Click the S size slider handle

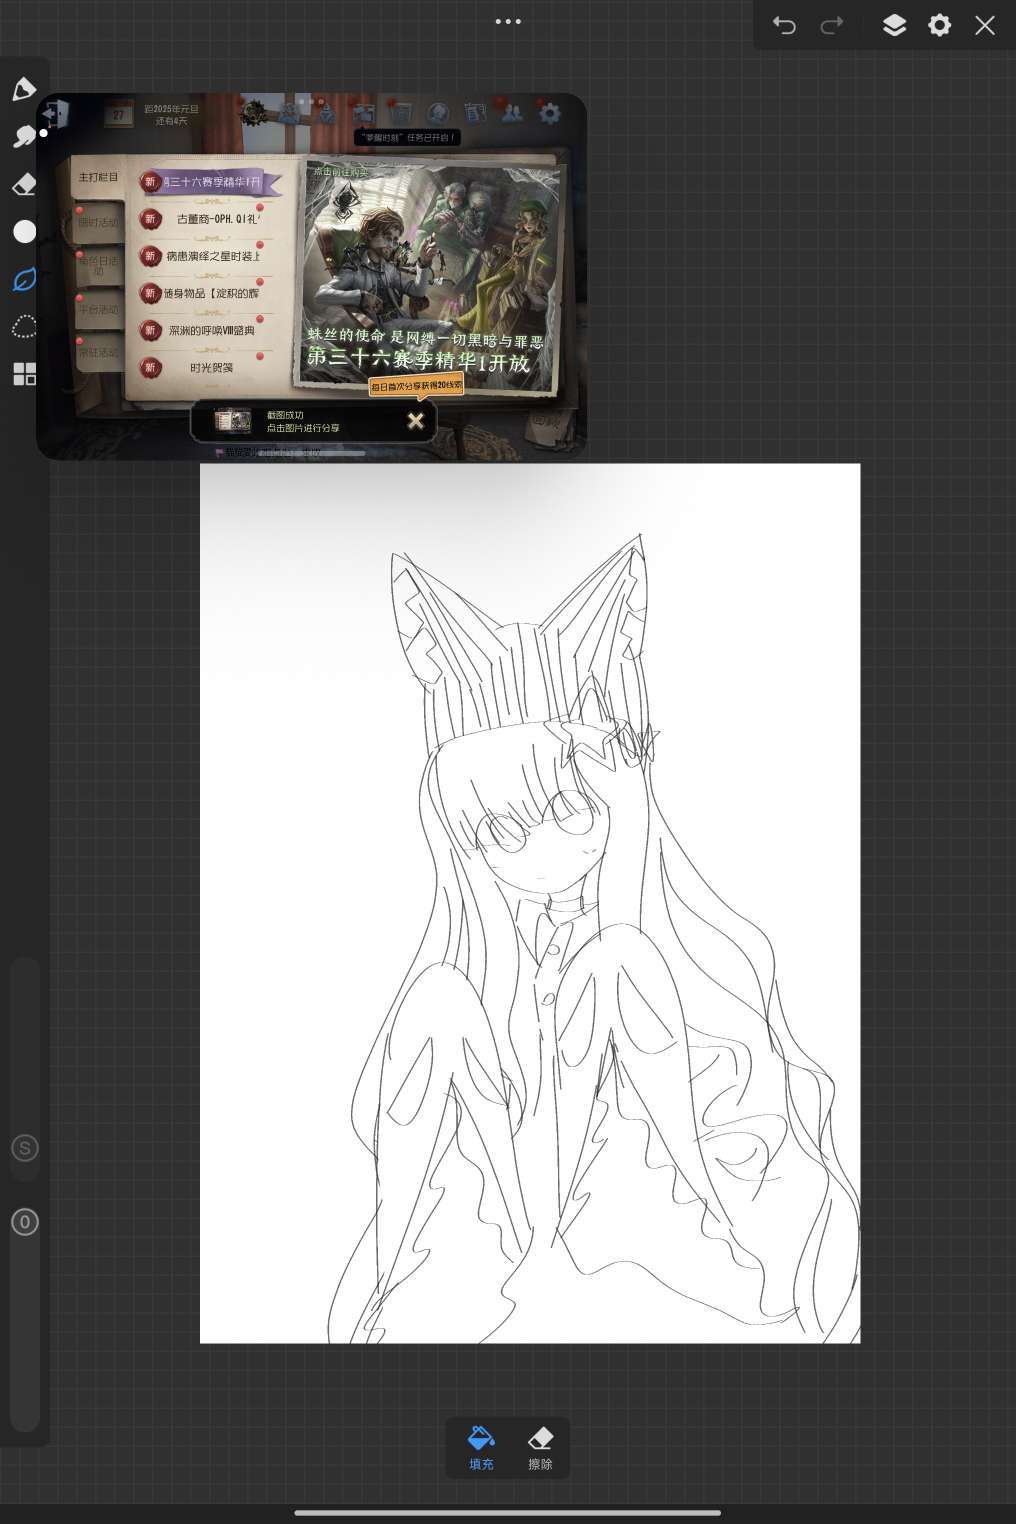click(25, 1148)
